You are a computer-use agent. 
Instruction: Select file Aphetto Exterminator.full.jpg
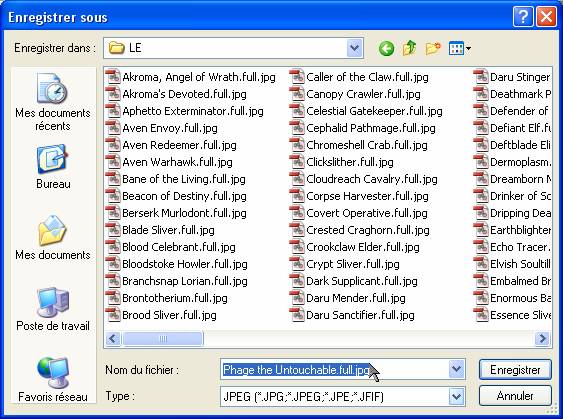pyautogui.click(x=185, y=111)
